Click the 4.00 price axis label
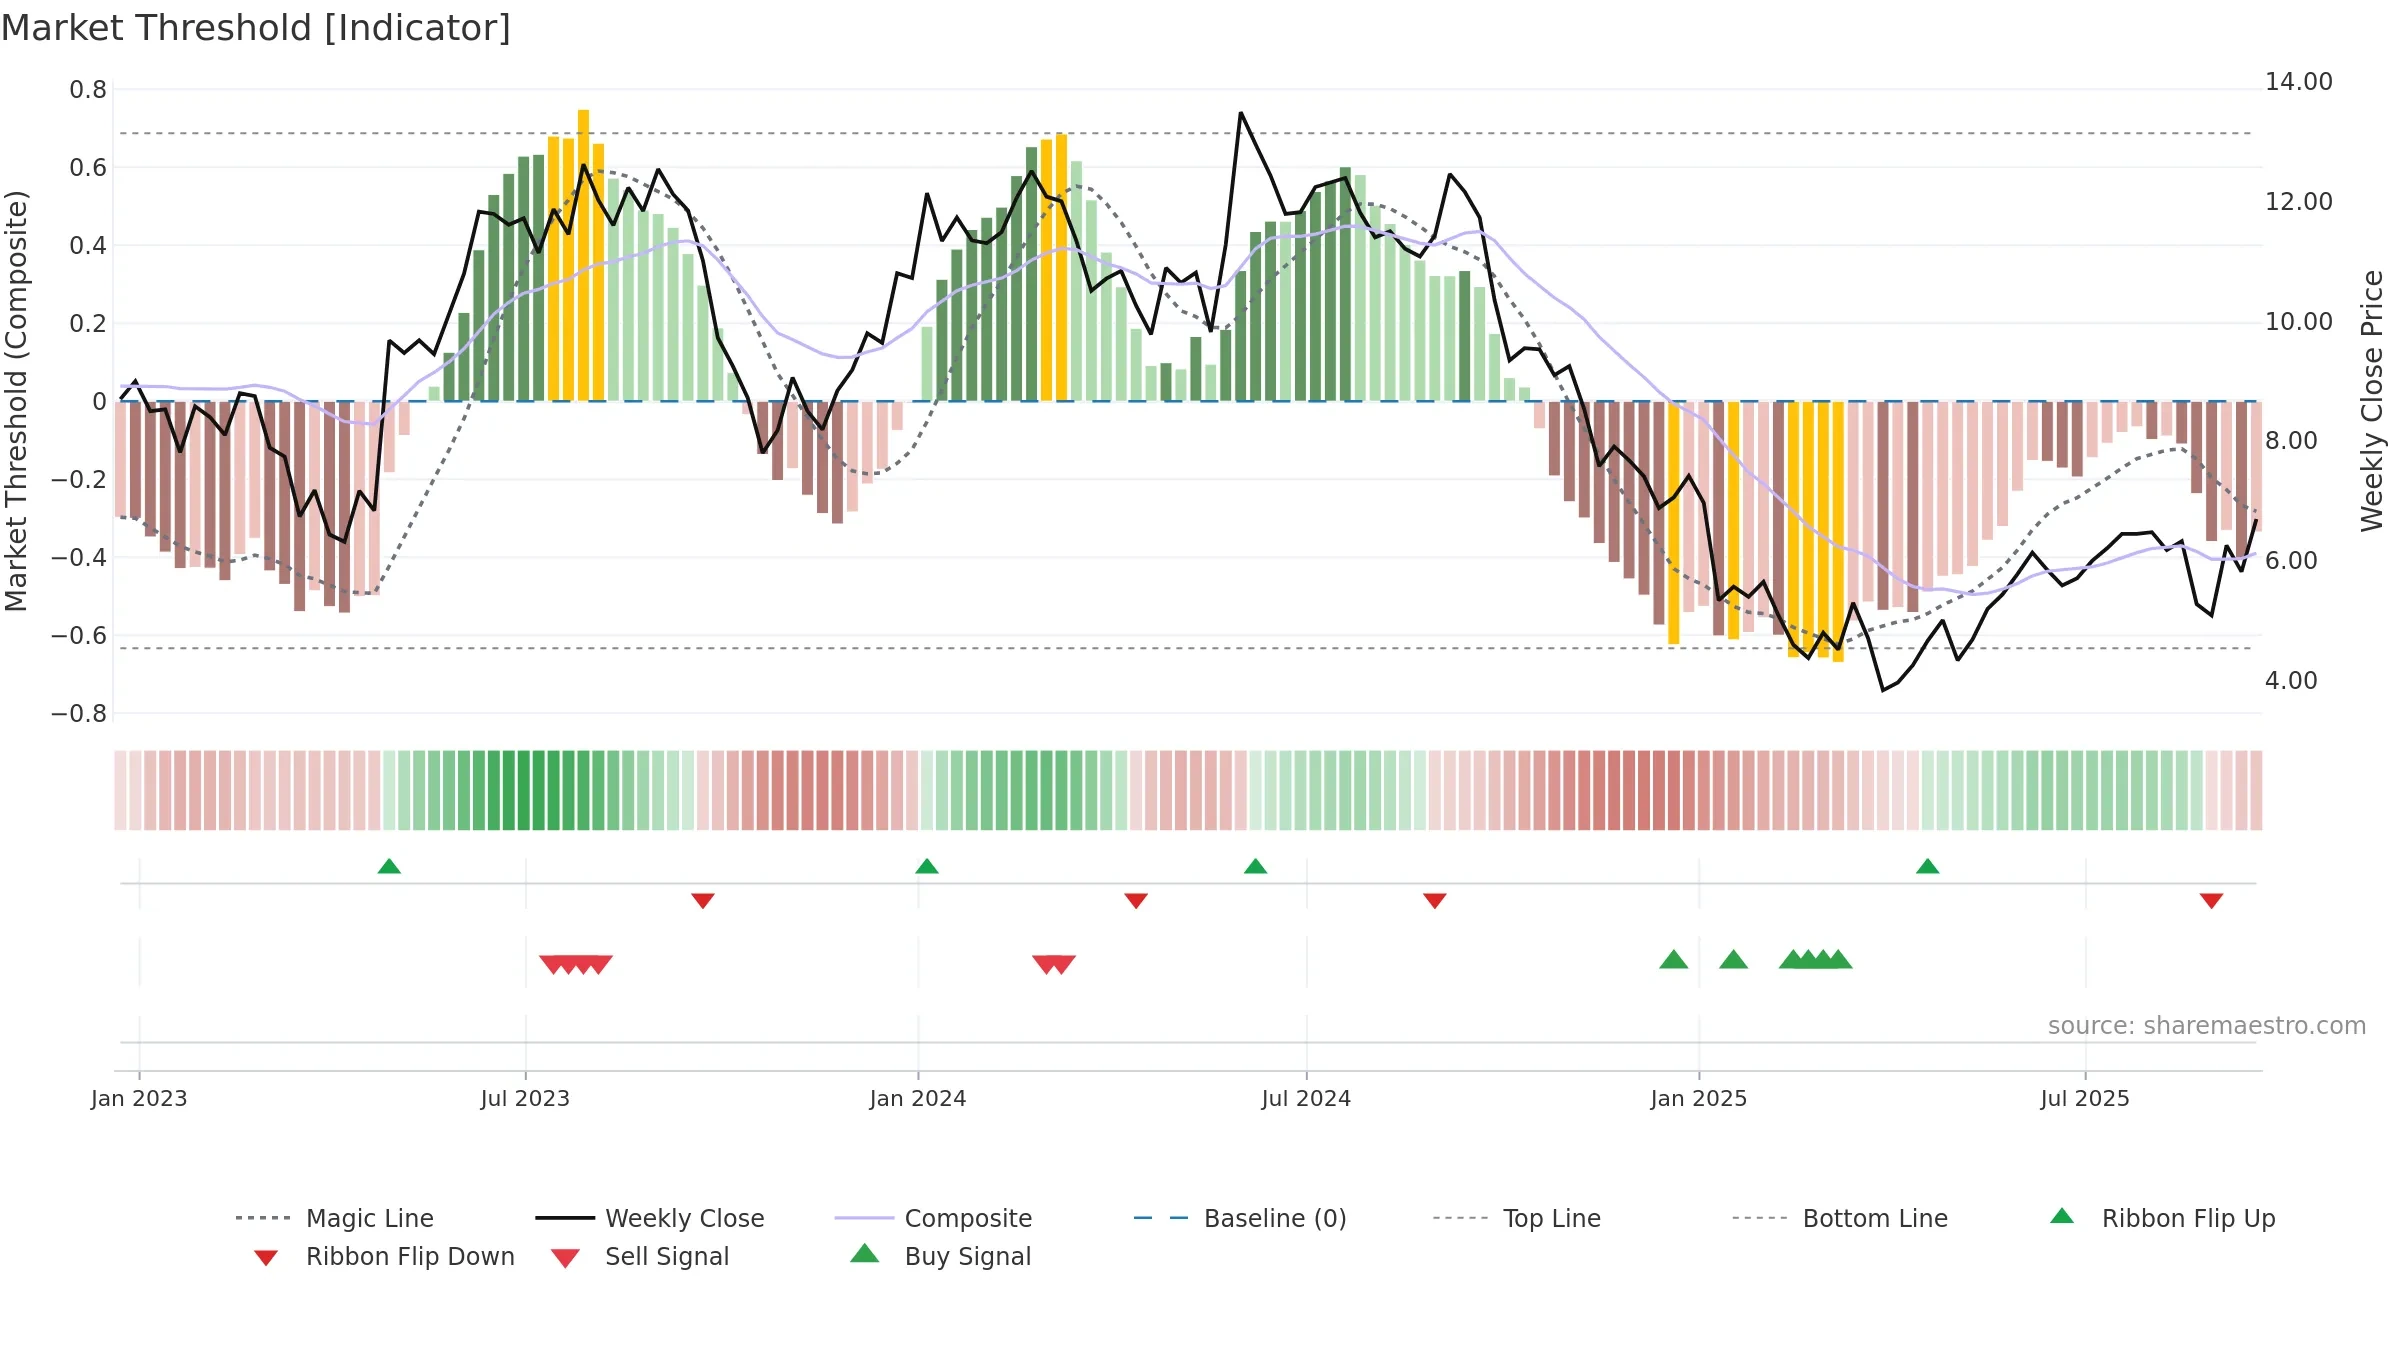Viewport: 2400px width, 1350px height. pos(2291,681)
